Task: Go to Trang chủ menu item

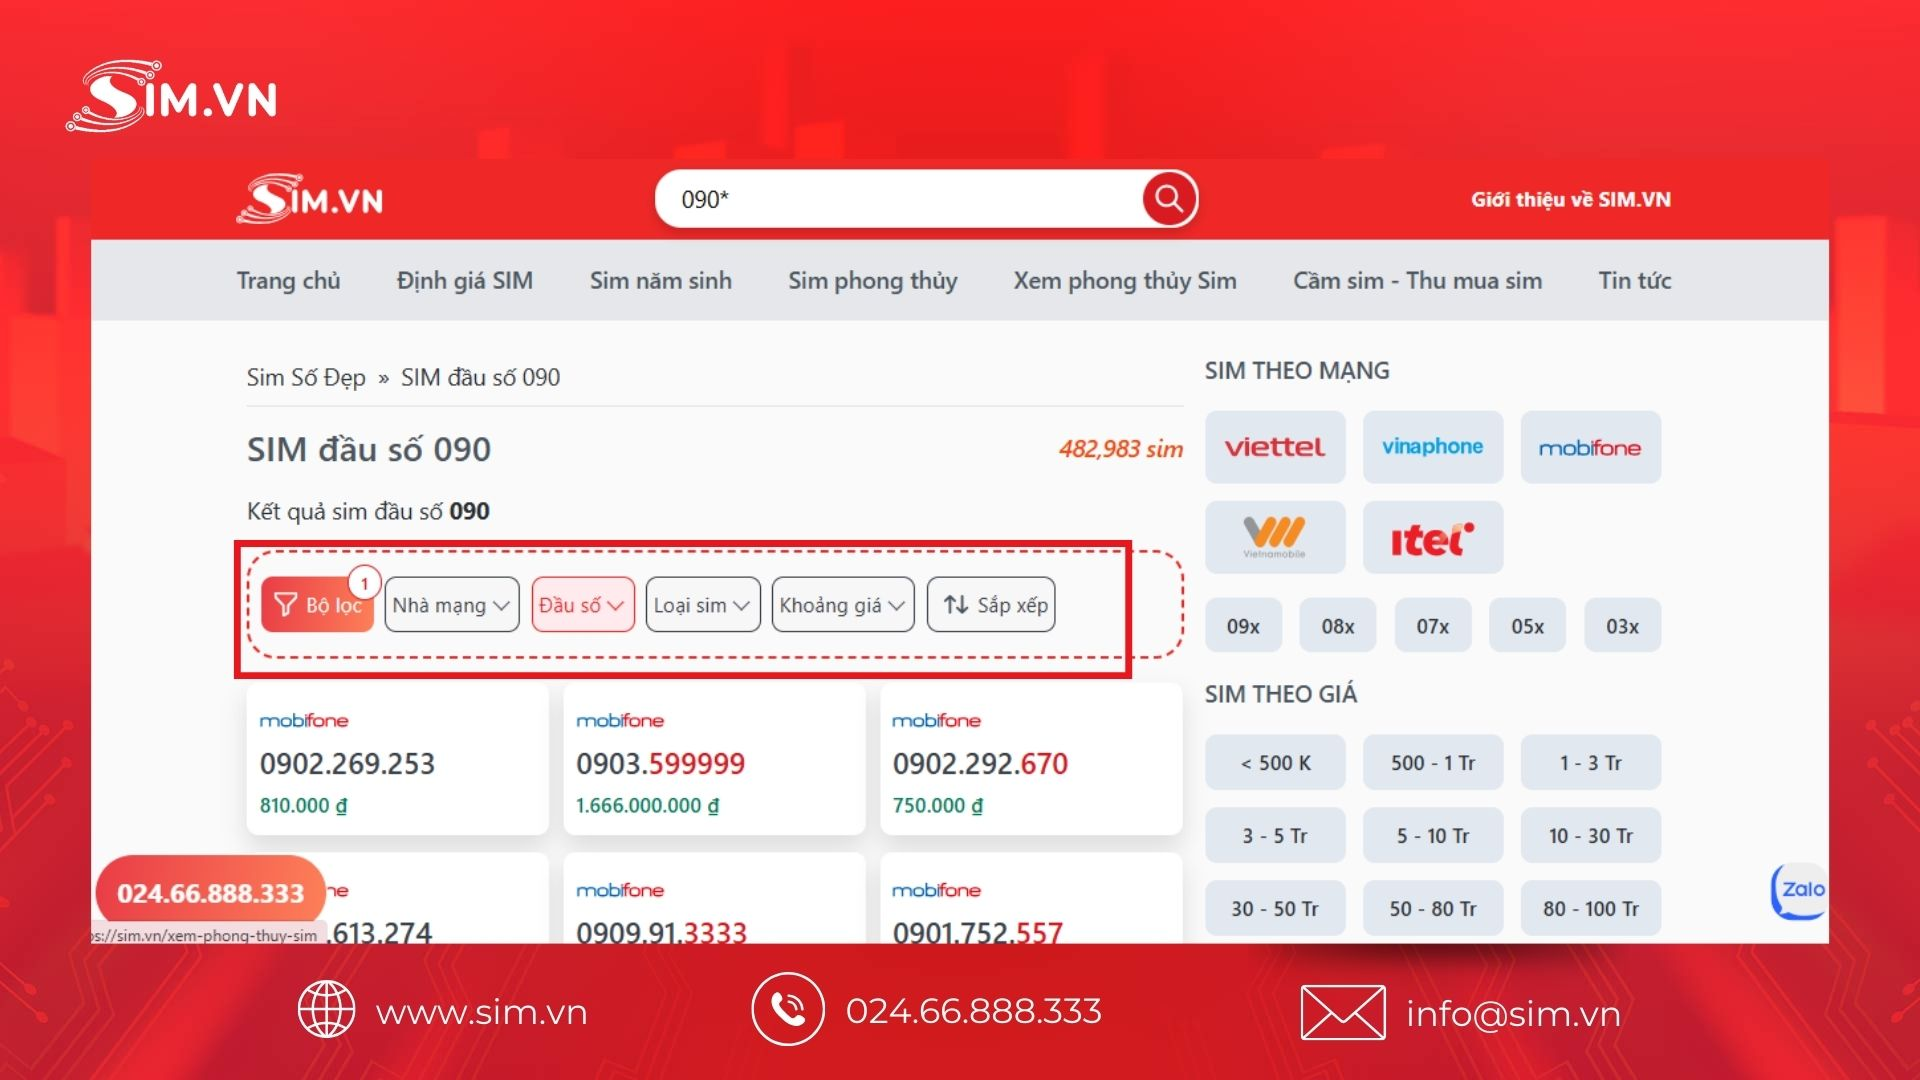Action: (288, 280)
